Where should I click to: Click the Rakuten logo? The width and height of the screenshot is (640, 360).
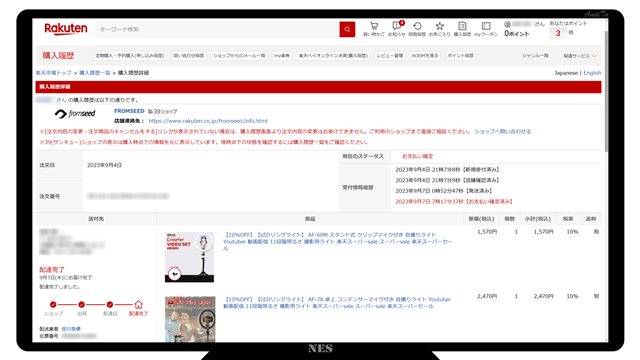[x=66, y=29]
